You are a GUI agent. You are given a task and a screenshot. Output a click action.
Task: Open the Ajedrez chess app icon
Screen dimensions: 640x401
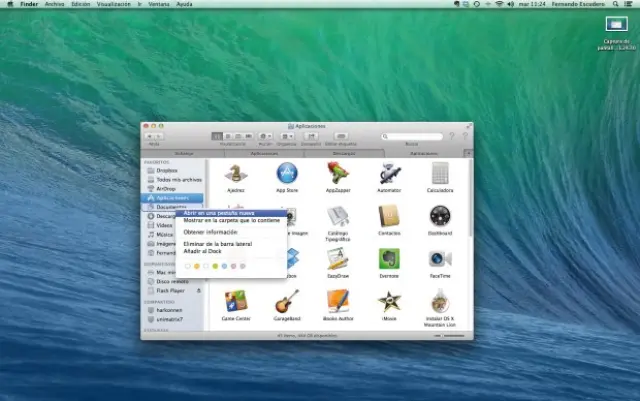[x=236, y=173]
